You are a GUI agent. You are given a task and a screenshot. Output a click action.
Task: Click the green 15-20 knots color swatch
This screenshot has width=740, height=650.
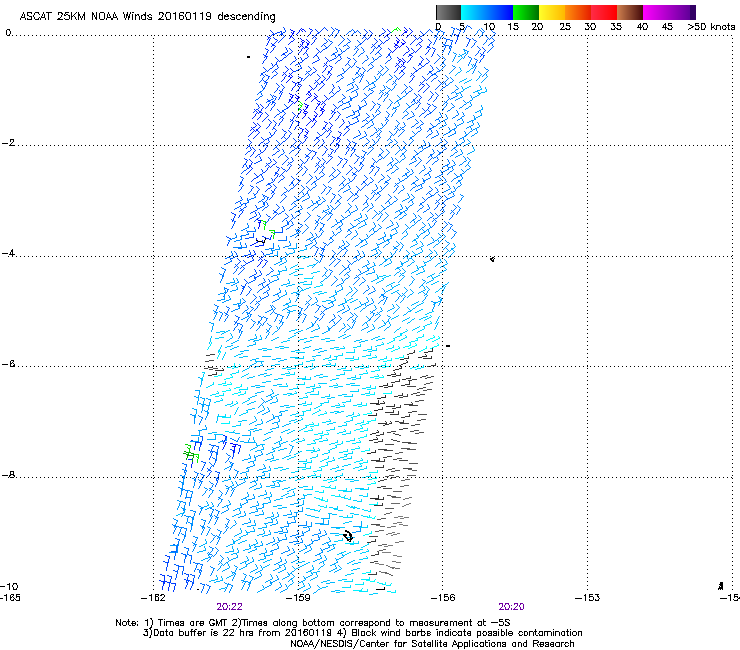tap(526, 12)
